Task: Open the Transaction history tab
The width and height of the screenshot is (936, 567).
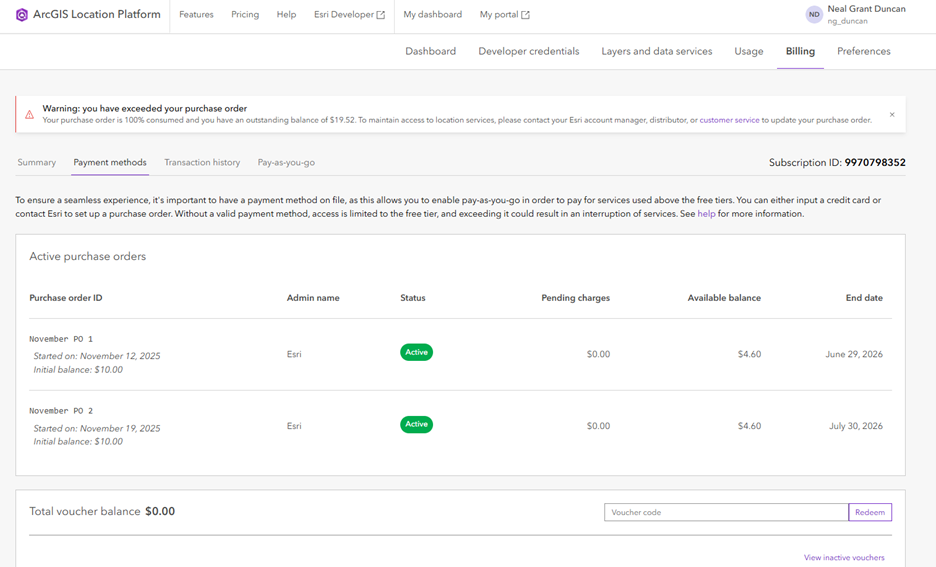Action: pos(202,162)
